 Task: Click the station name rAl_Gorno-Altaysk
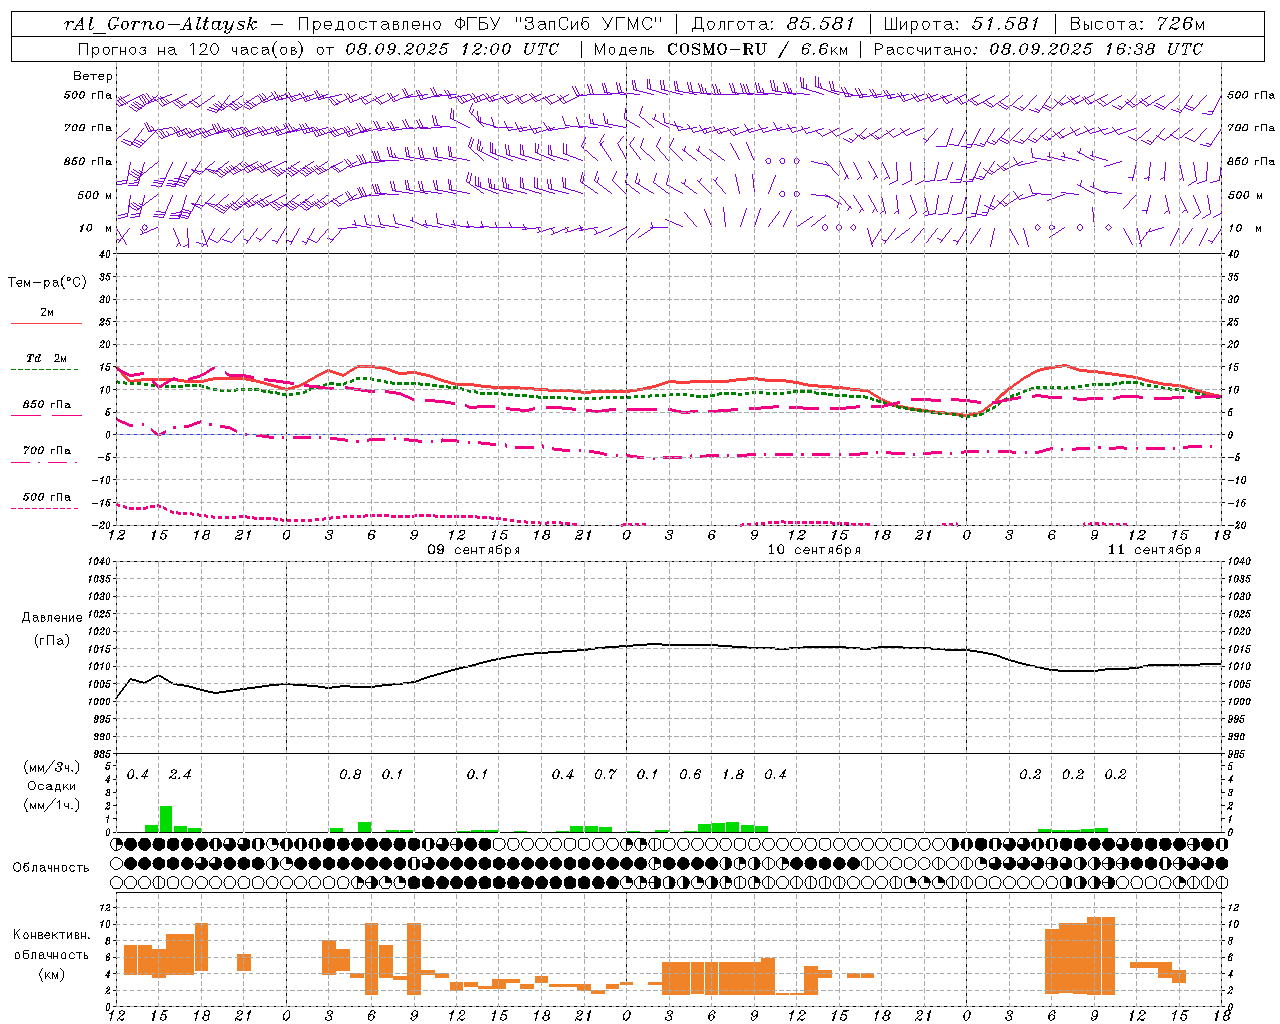click(x=161, y=24)
